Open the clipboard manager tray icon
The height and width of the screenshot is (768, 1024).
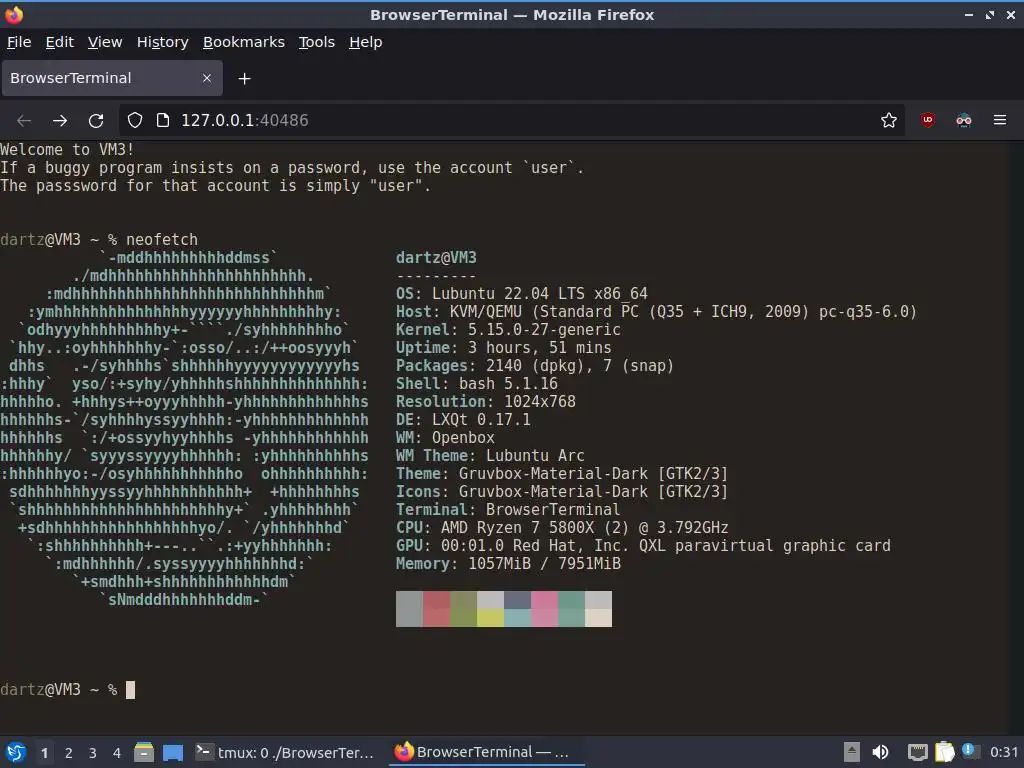click(x=944, y=752)
